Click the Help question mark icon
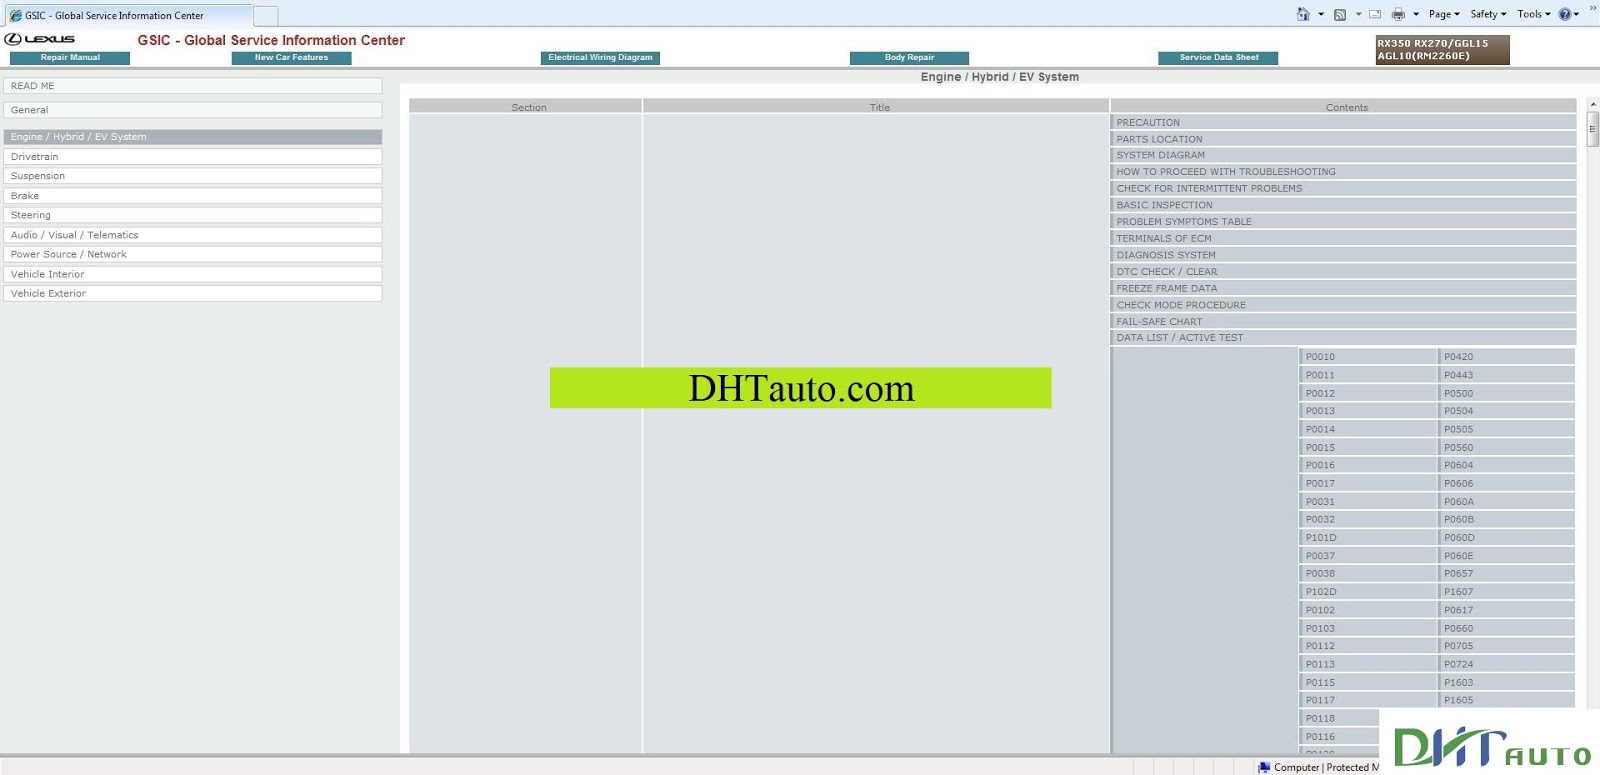1600x775 pixels. tap(1565, 14)
